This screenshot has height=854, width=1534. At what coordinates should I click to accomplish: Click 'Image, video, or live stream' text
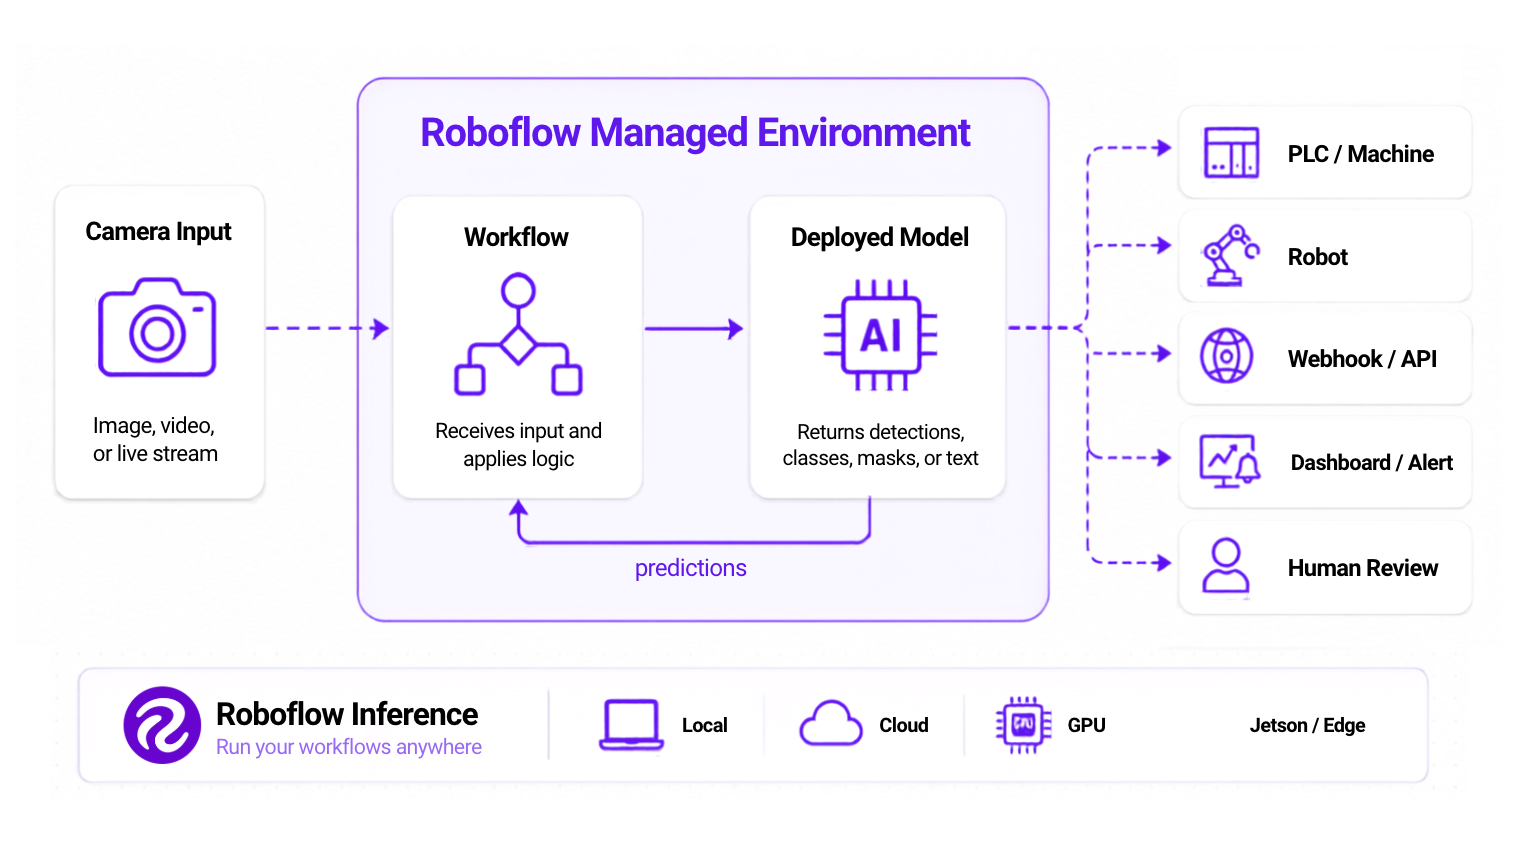coord(155,440)
